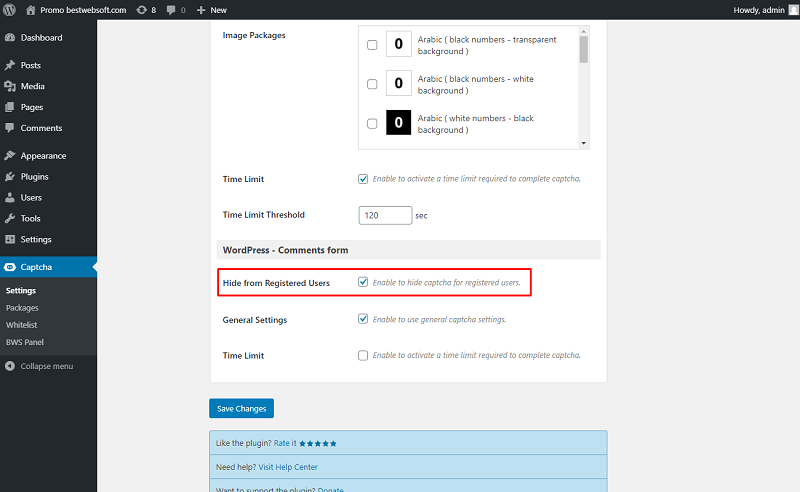Open the comments bubble icon in admin bar
Viewport: 800px width, 492px height.
pos(171,10)
